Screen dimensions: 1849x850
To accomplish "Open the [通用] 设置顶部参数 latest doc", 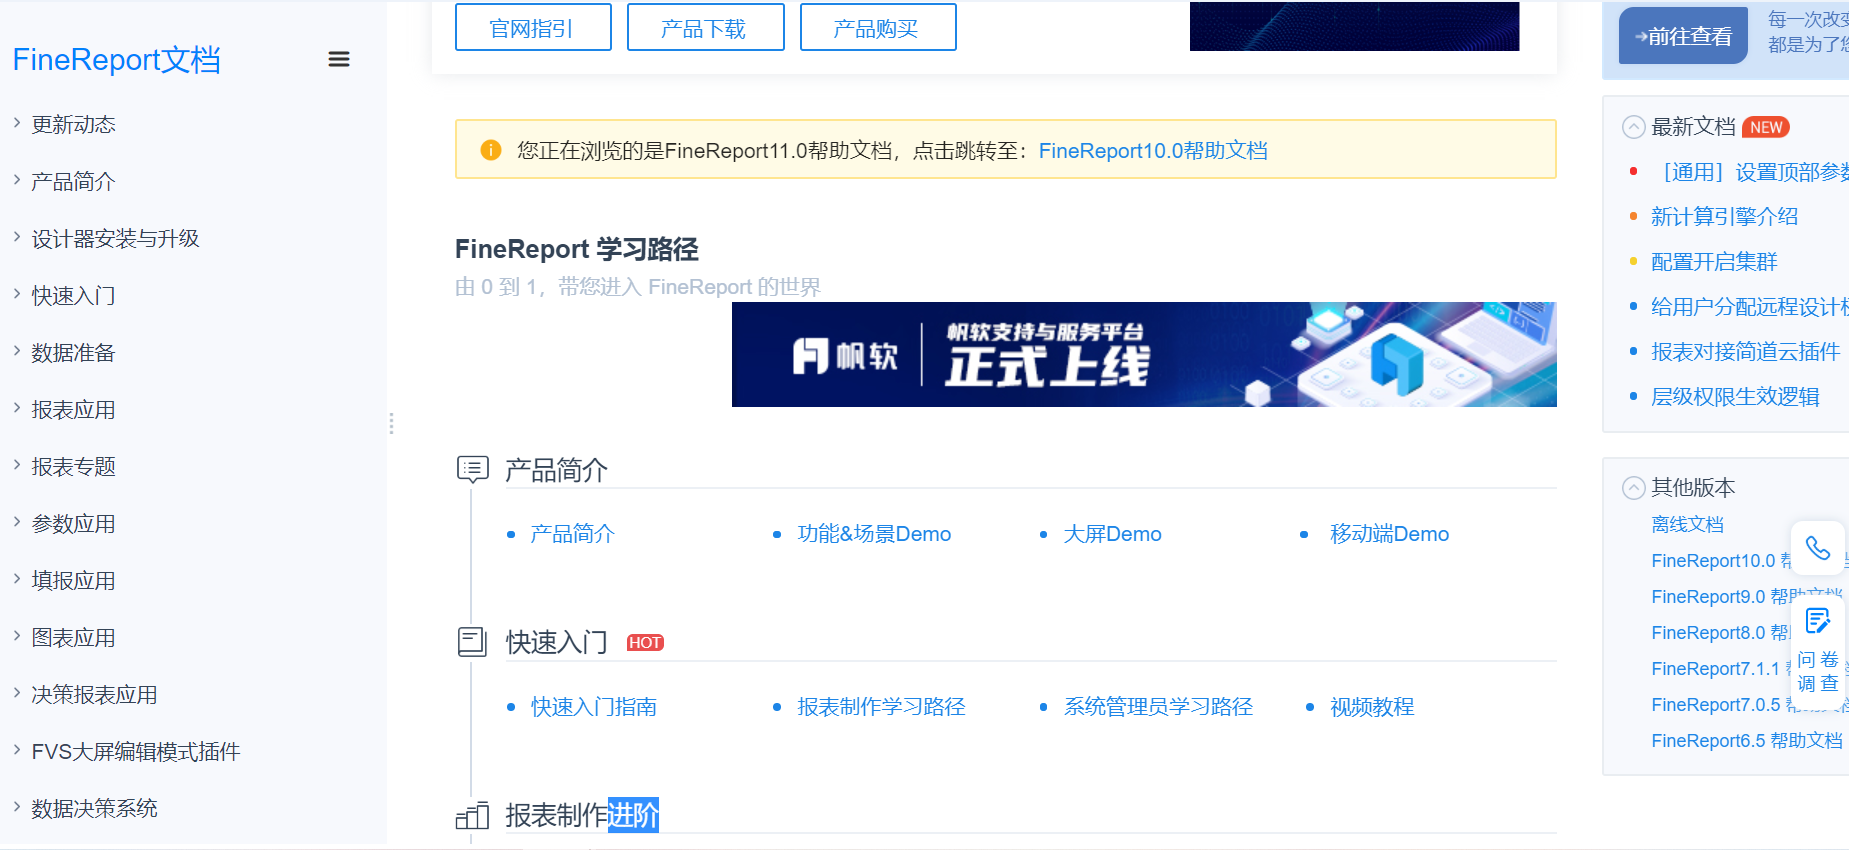I will point(1750,172).
